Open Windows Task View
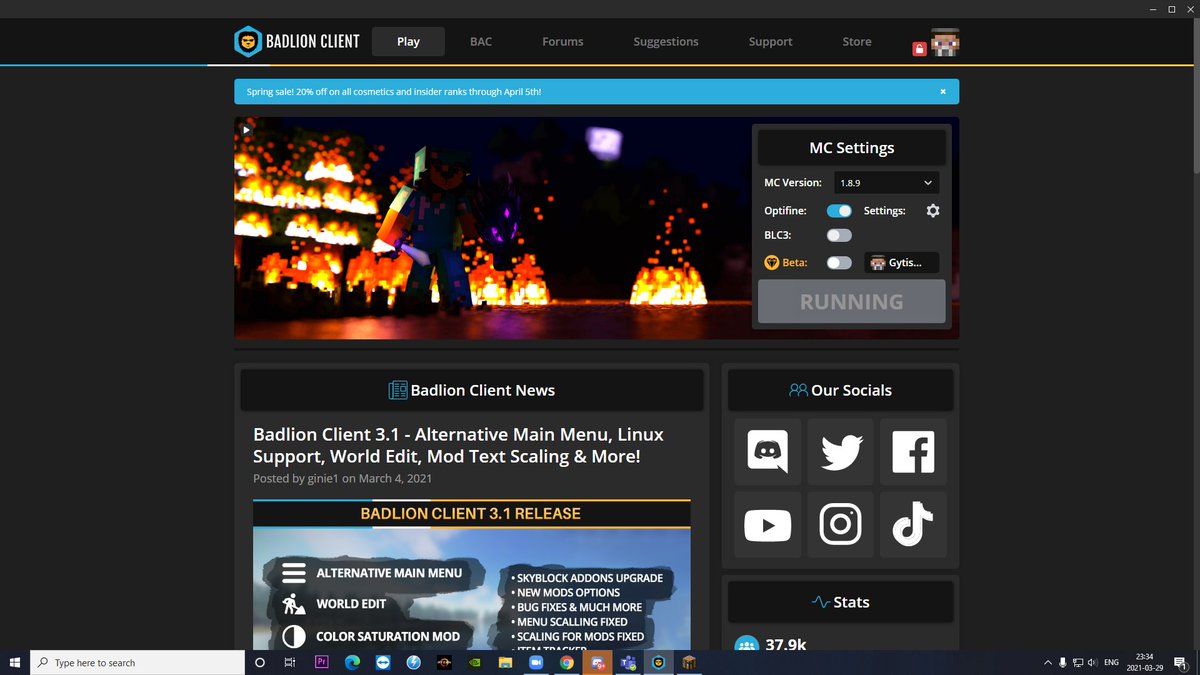Screen dimensions: 1200x675 [x=290, y=662]
